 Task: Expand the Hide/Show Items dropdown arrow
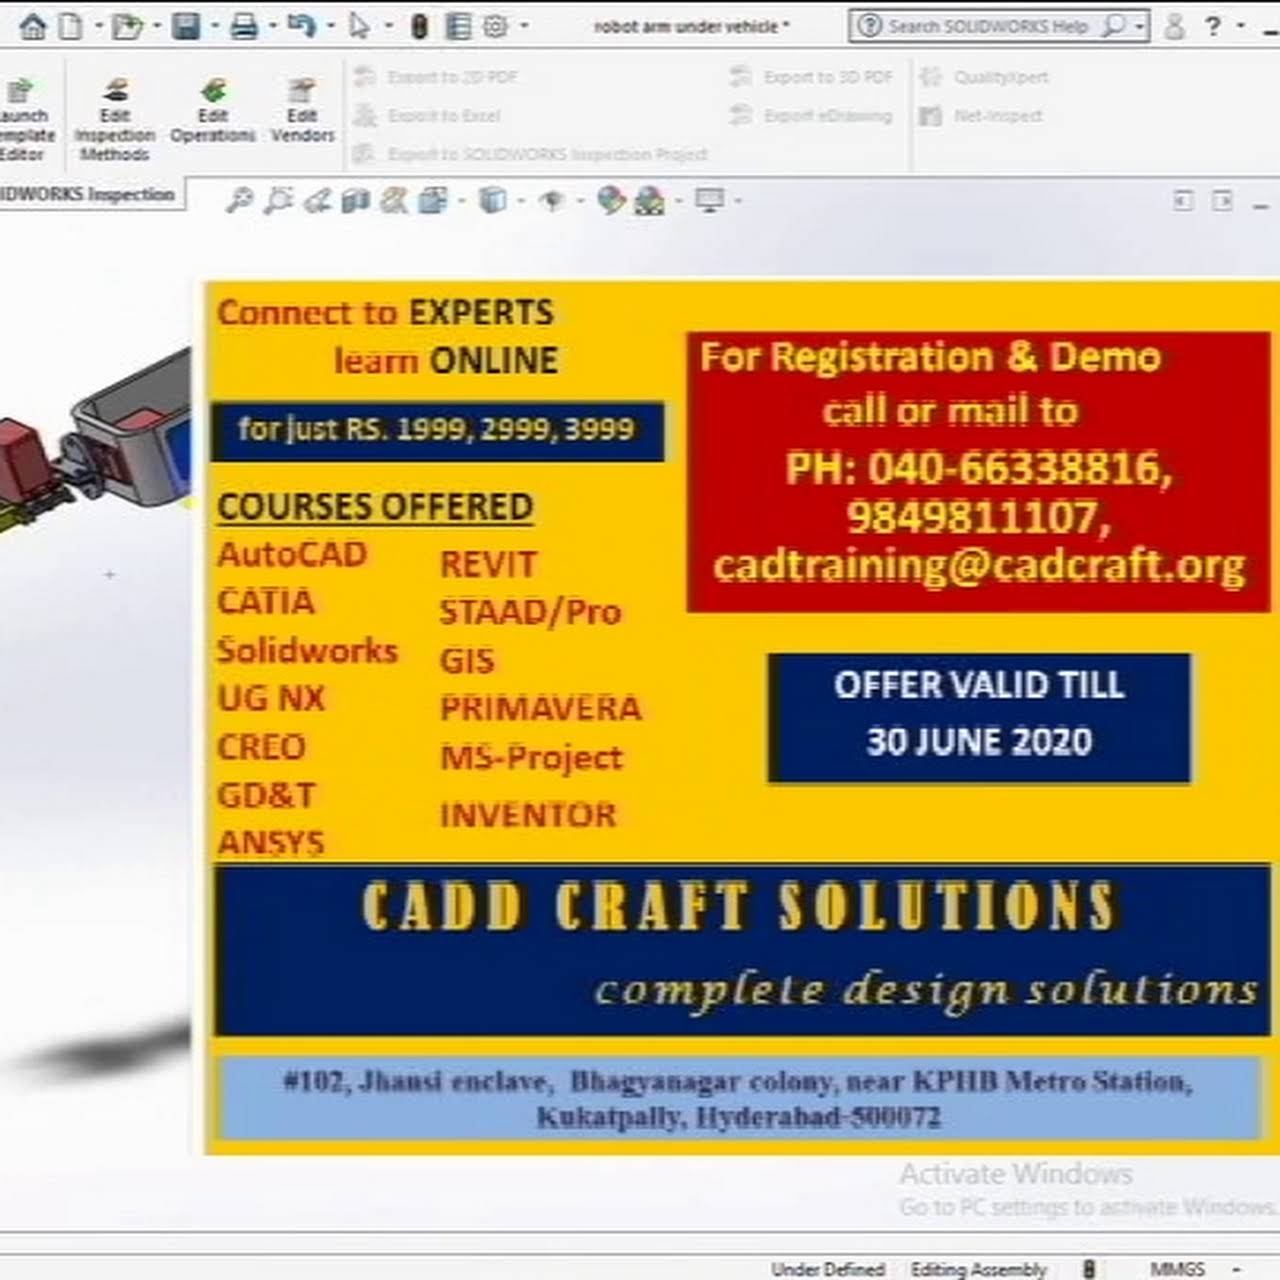pos(580,201)
